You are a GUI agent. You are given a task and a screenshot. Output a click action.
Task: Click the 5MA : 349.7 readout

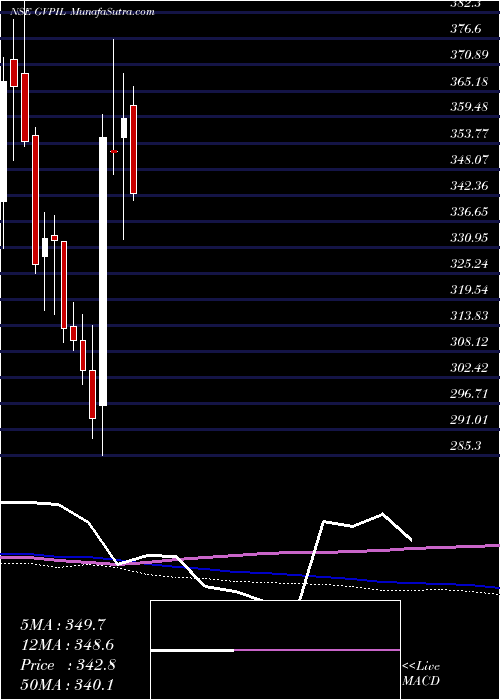click(x=63, y=625)
